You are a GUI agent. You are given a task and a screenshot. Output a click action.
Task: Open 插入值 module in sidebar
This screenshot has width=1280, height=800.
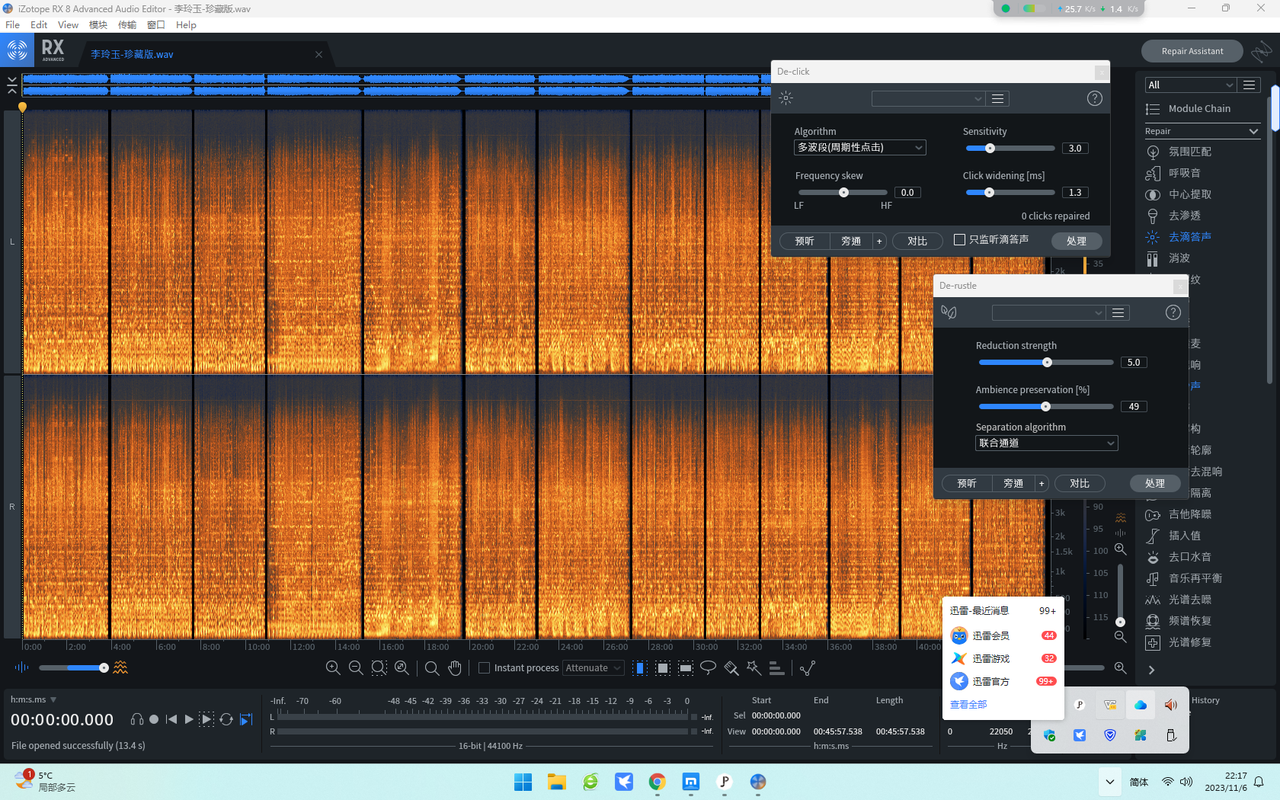[1184, 536]
